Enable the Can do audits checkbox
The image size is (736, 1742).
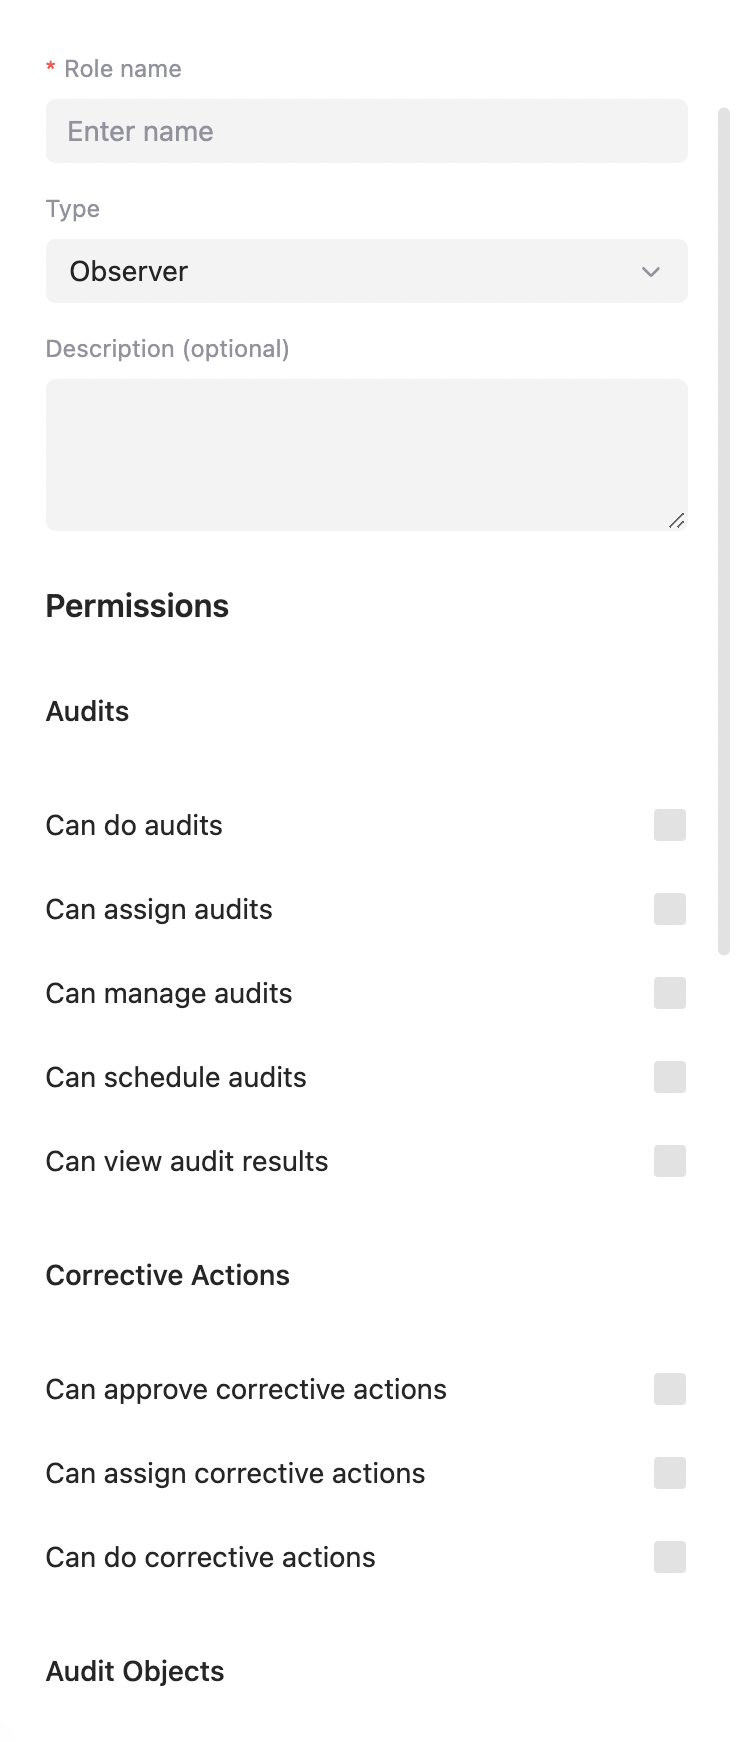click(670, 825)
